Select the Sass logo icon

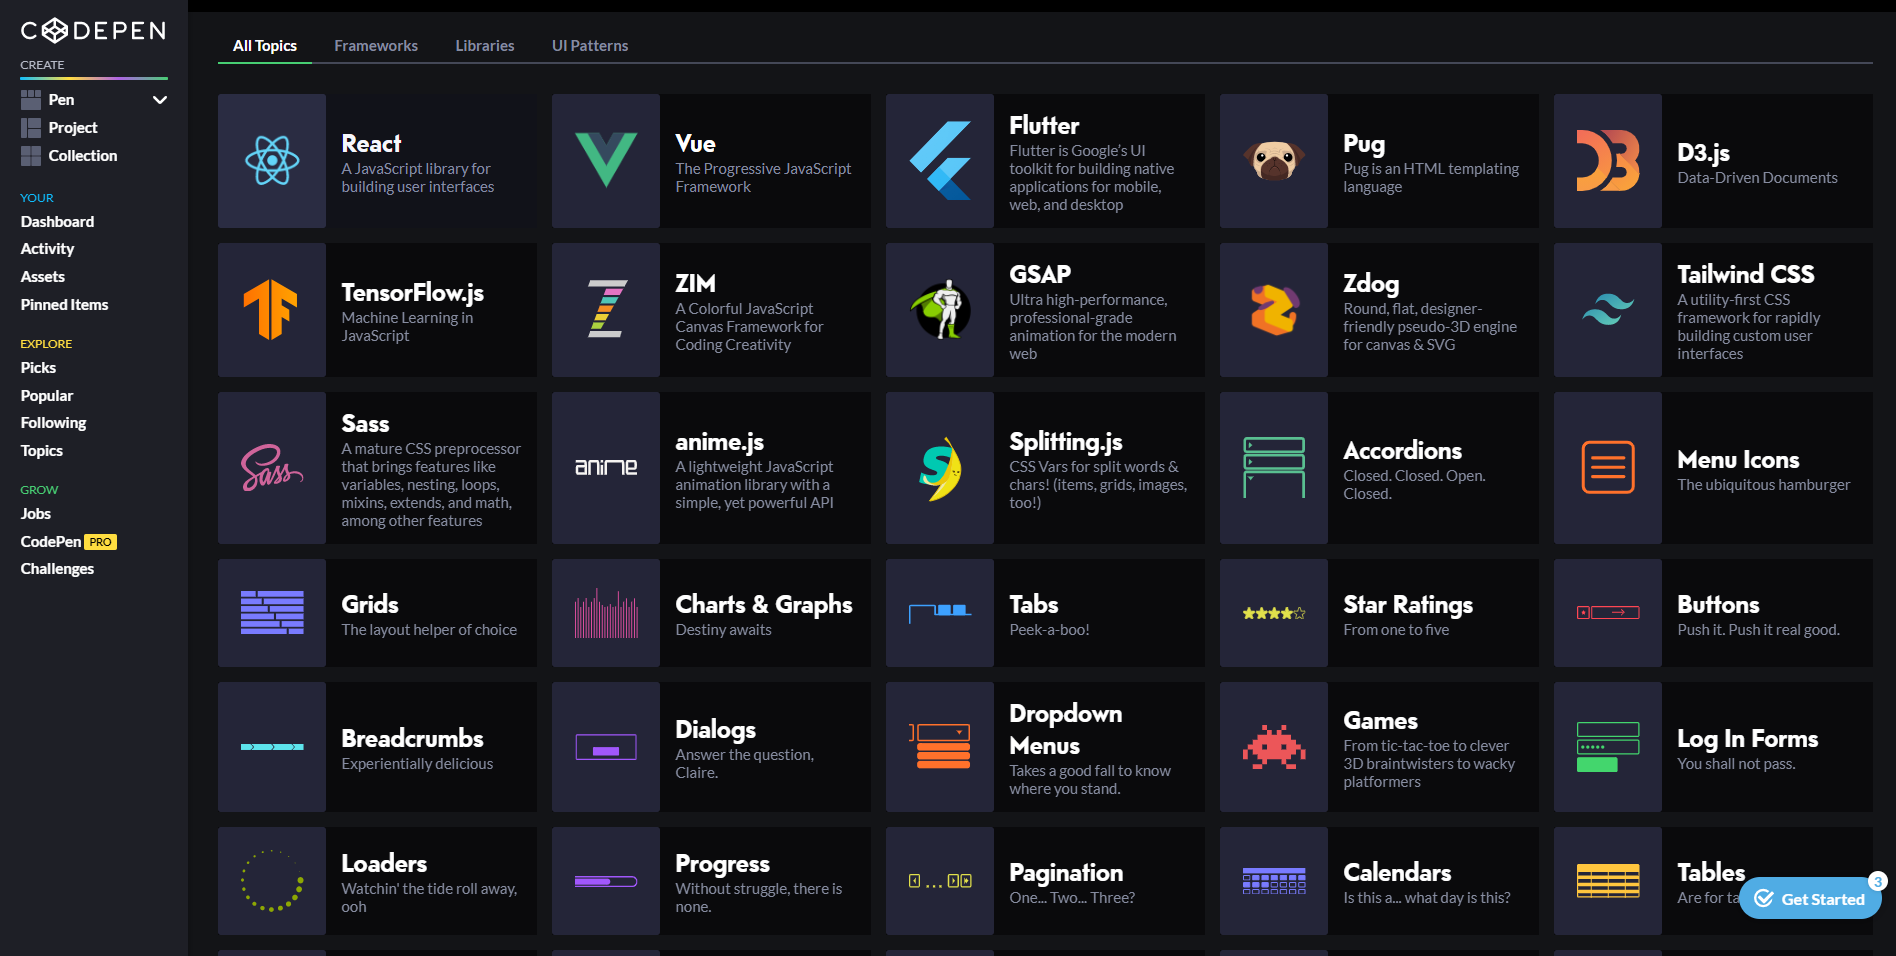272,468
